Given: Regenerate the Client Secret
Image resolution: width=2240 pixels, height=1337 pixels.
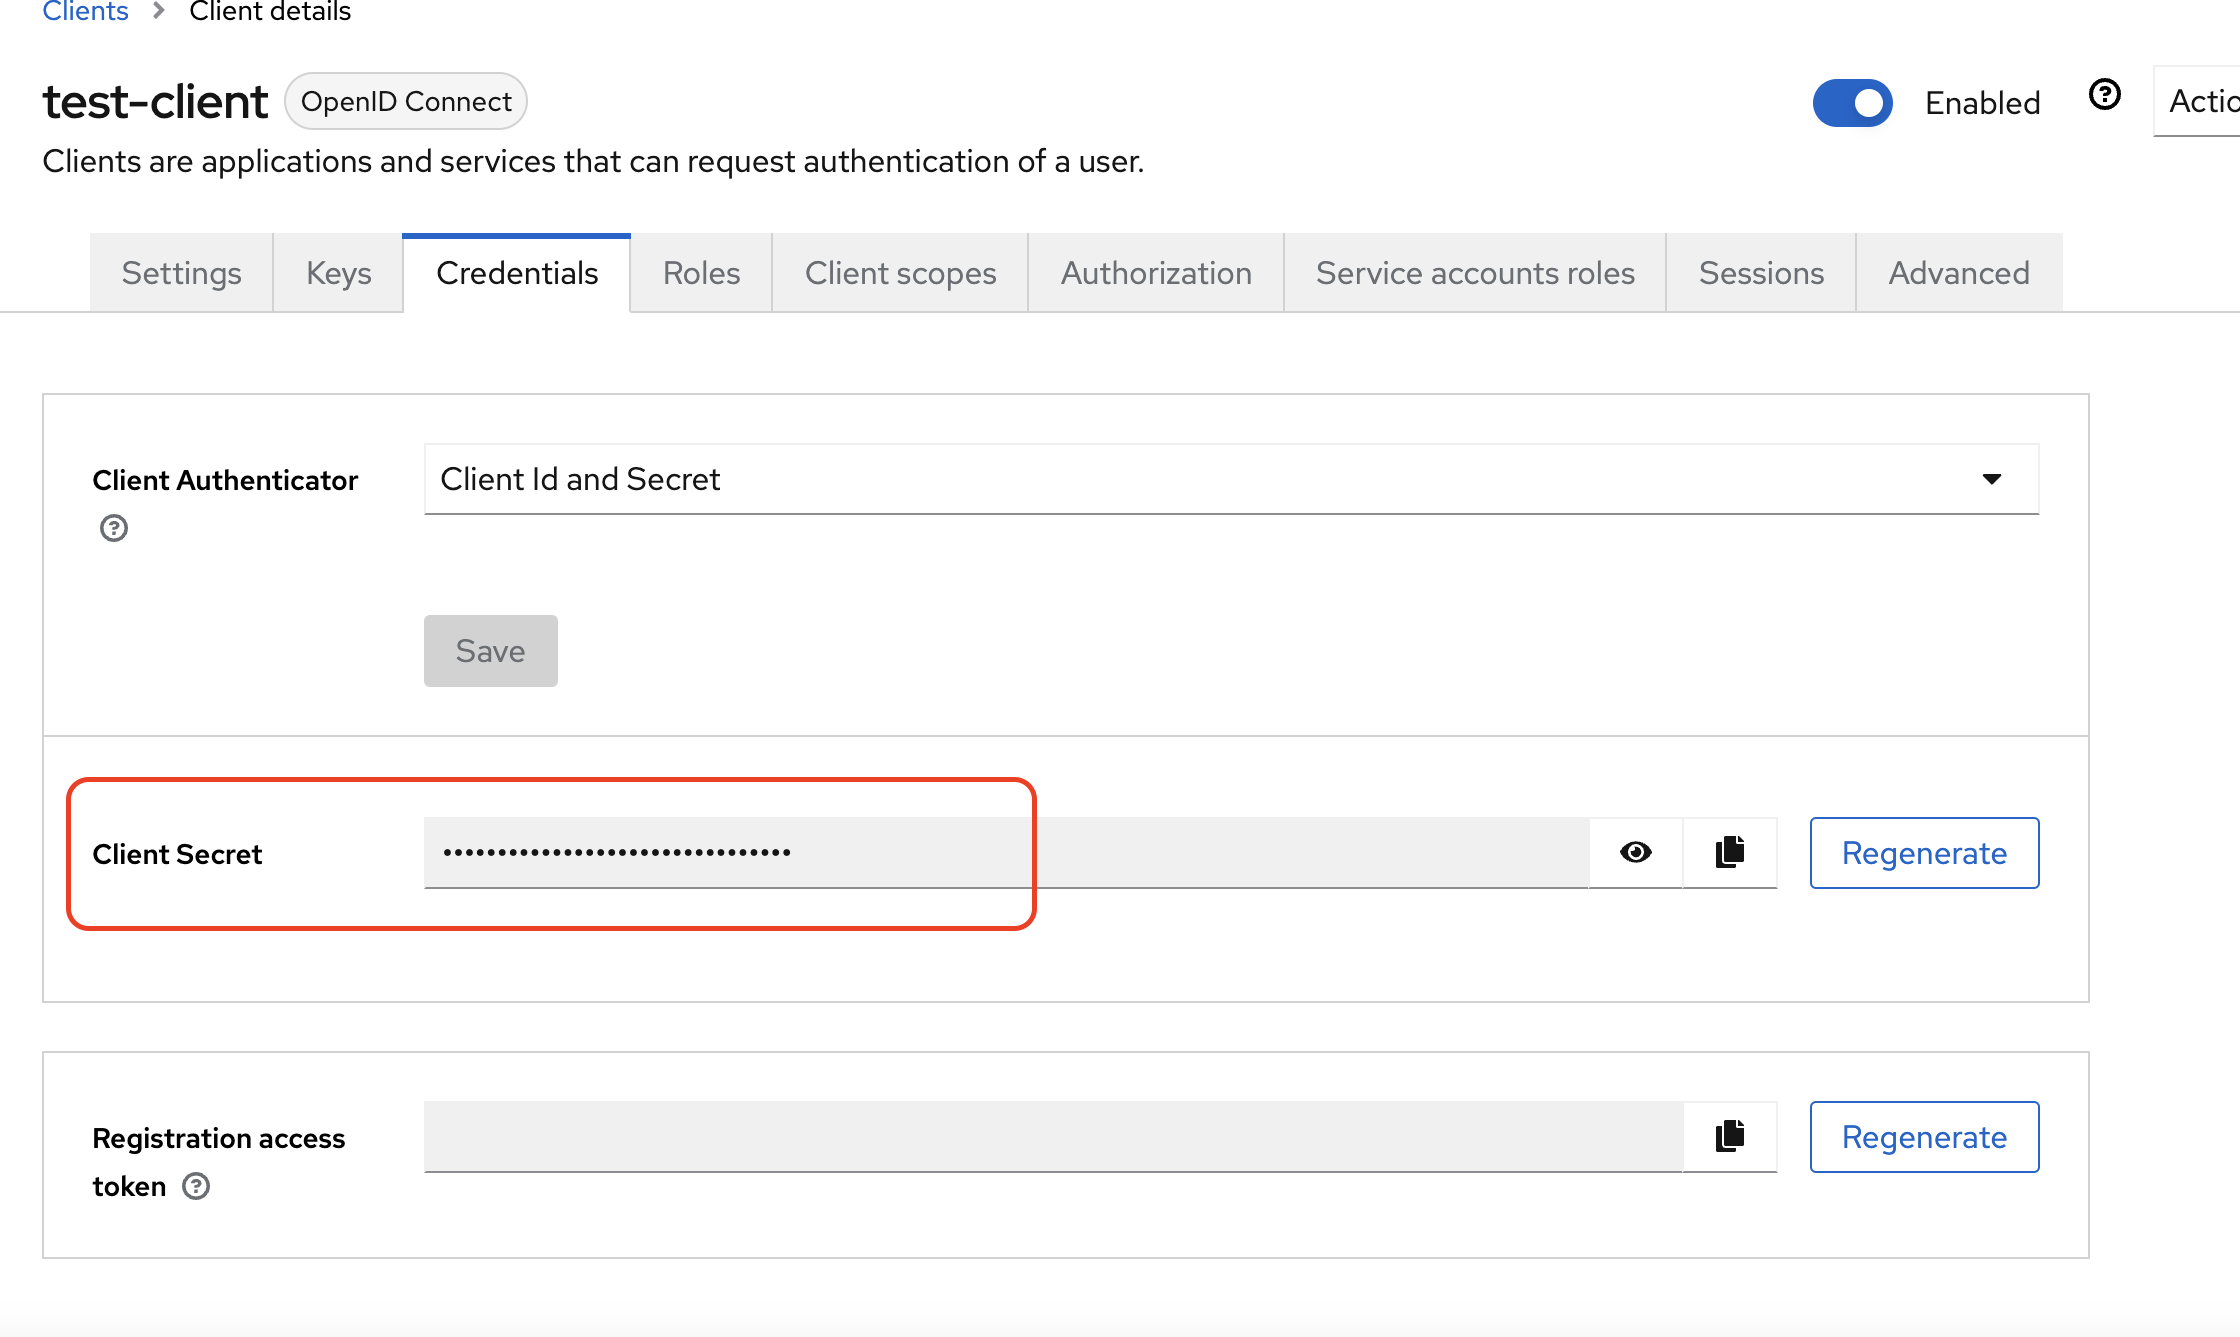Looking at the screenshot, I should (1924, 852).
